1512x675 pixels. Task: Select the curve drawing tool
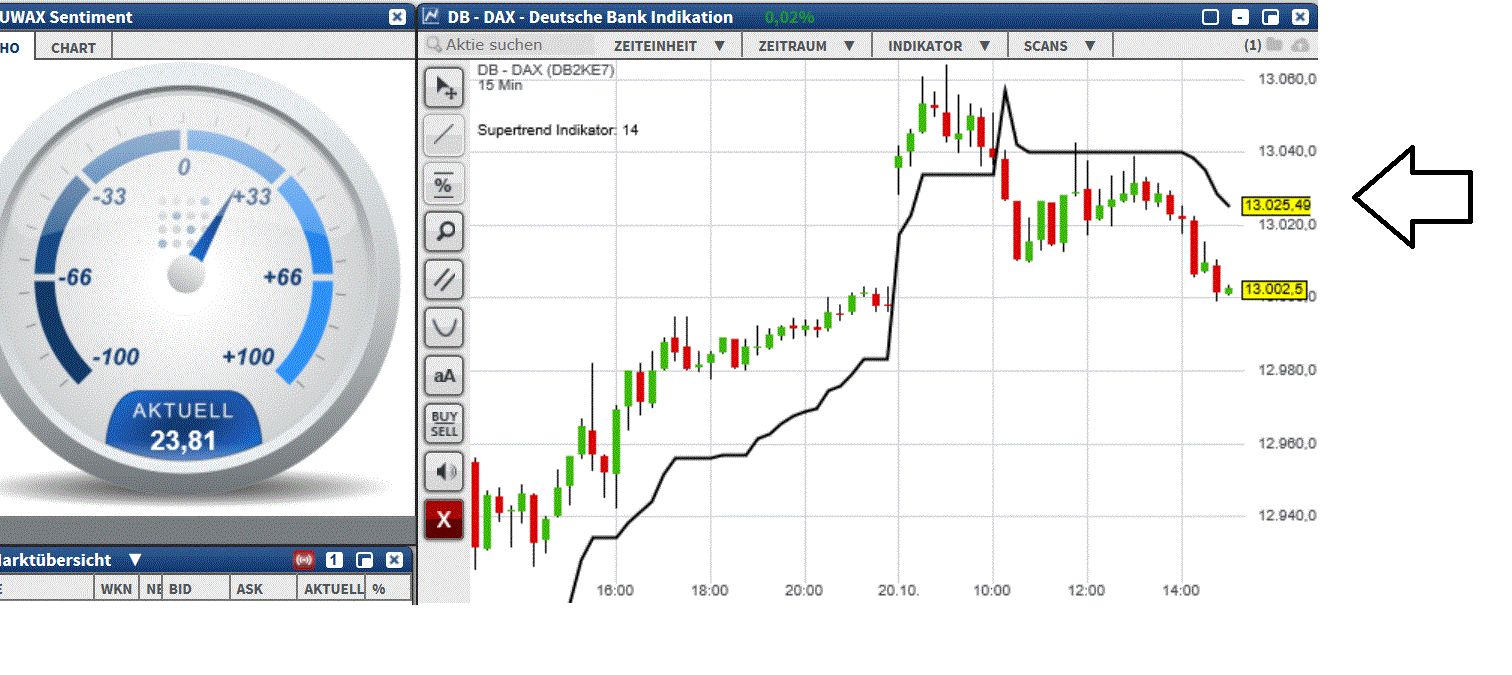(444, 327)
